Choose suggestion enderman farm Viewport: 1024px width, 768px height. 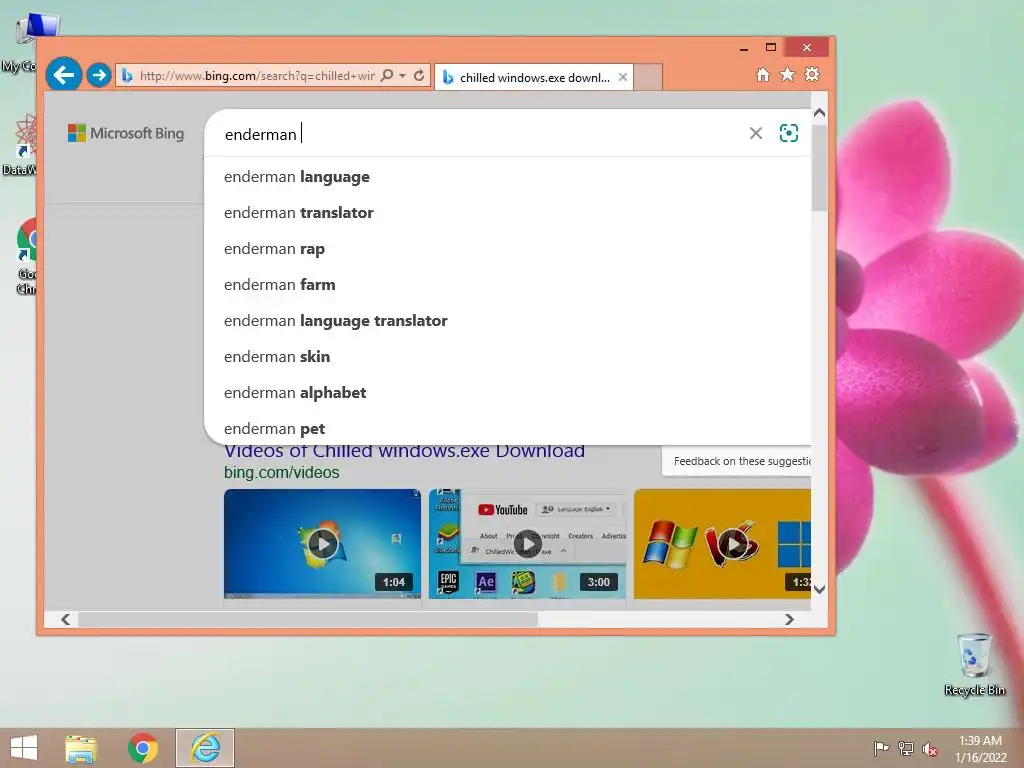click(507, 285)
